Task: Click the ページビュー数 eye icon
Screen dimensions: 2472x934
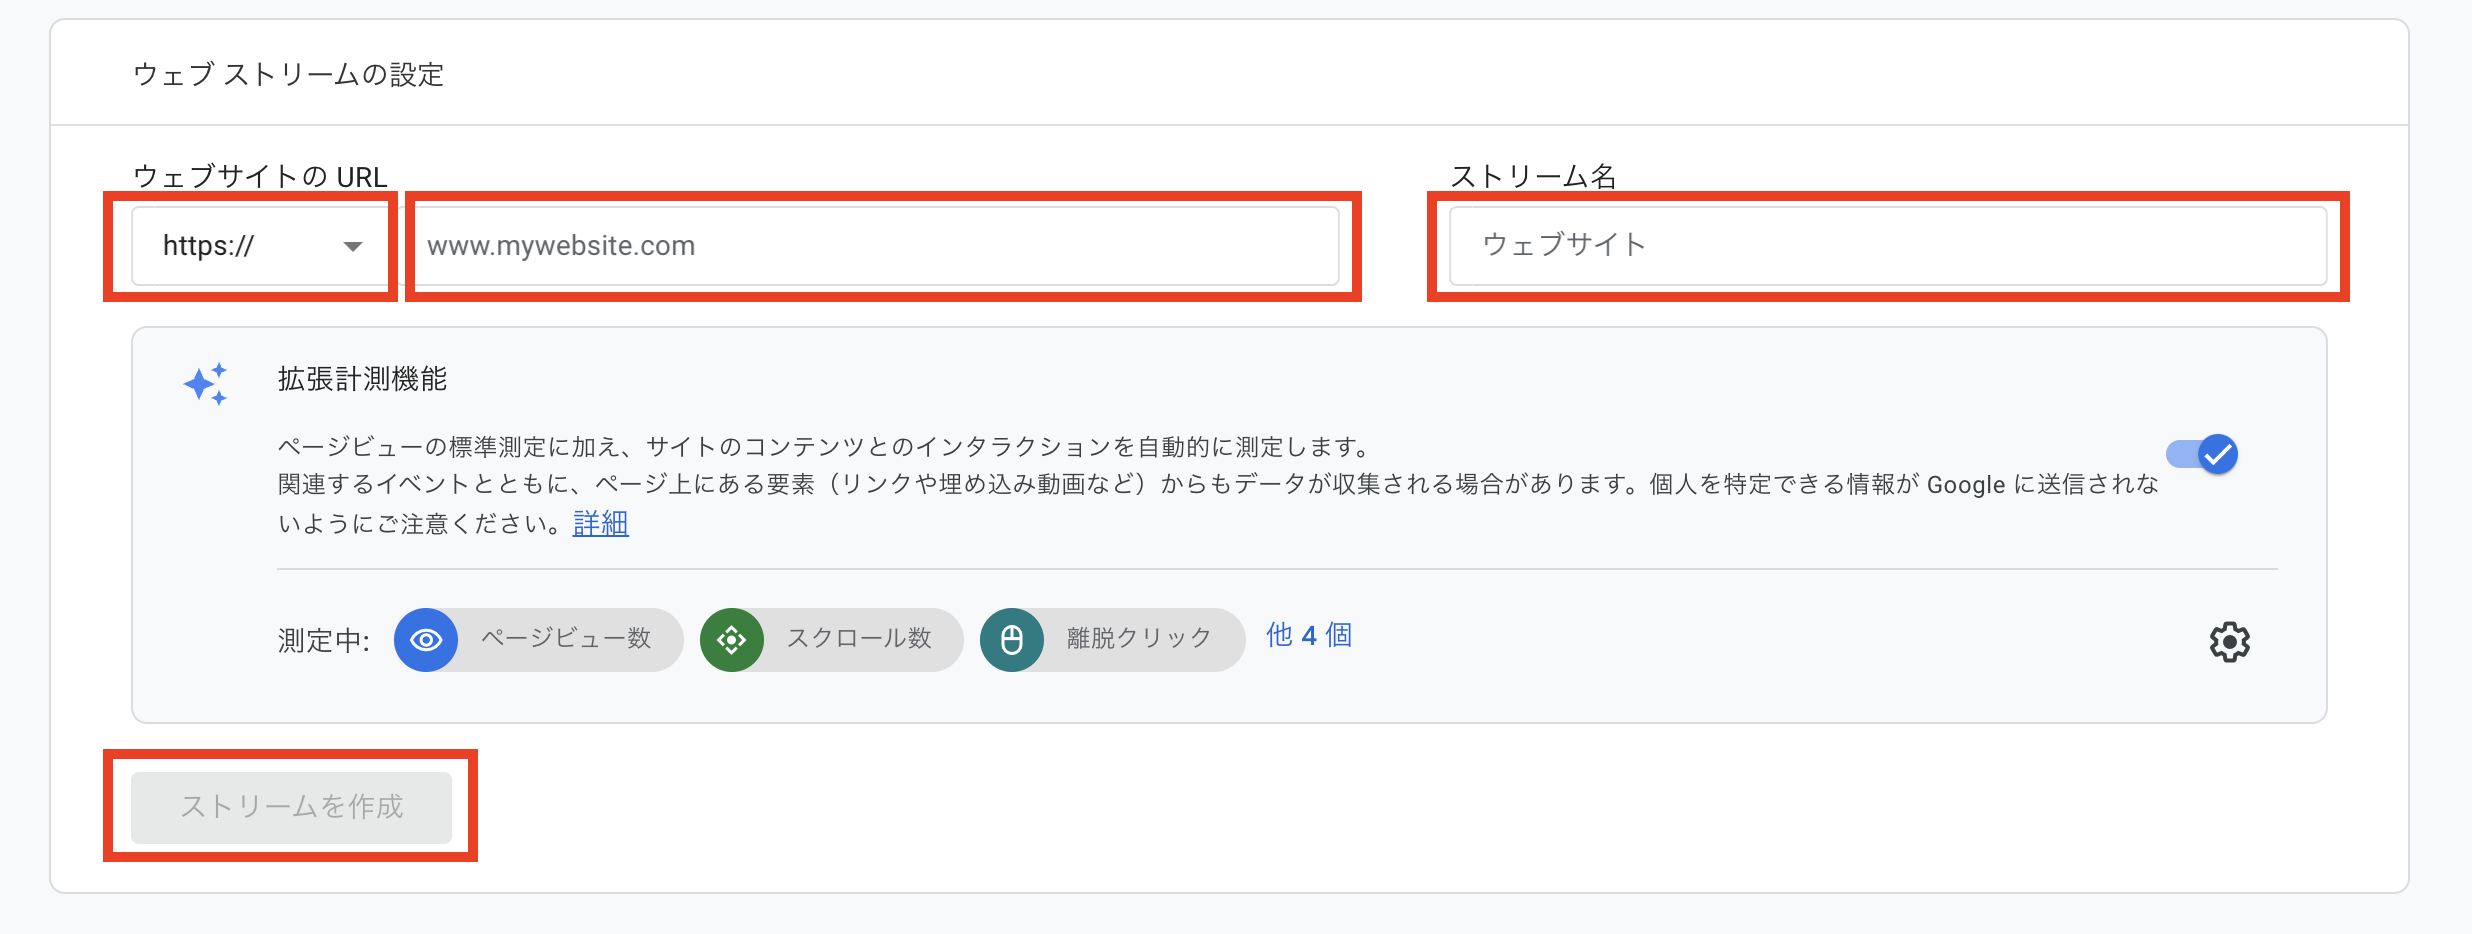Action: 426,640
